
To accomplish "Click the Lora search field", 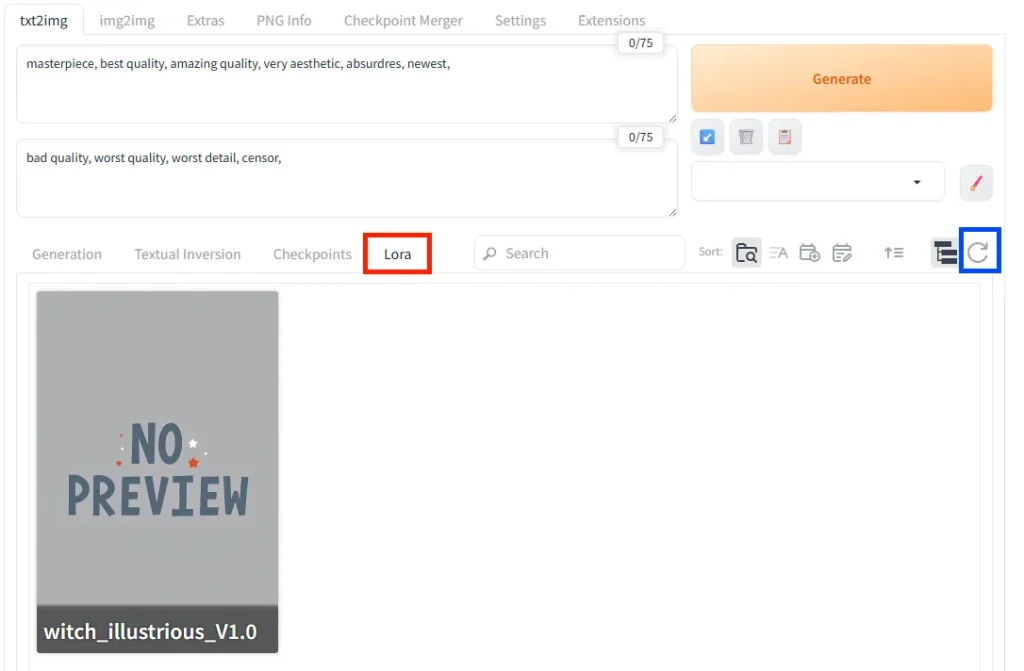I will [x=579, y=254].
